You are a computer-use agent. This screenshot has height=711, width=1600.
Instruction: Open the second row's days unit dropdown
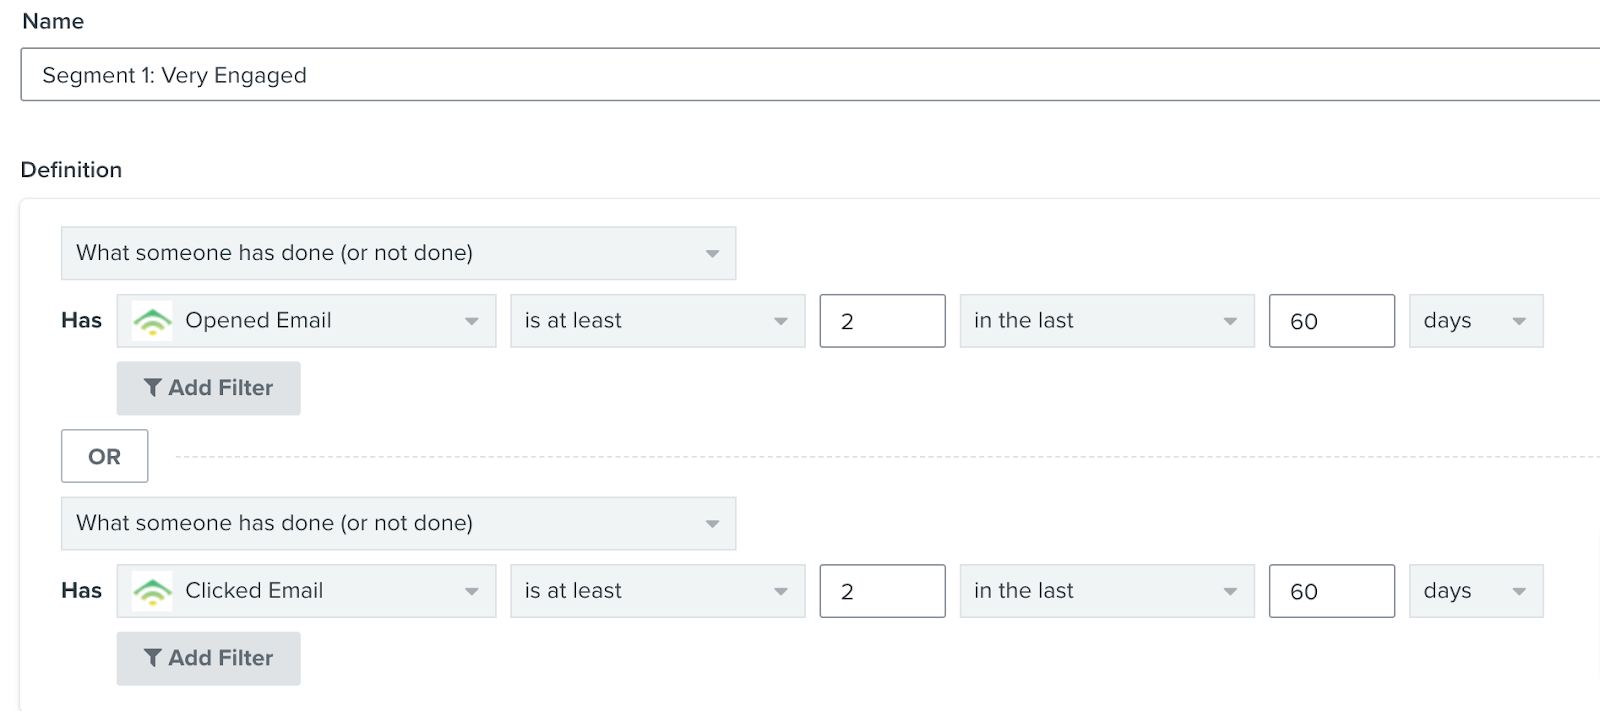[x=1475, y=591]
